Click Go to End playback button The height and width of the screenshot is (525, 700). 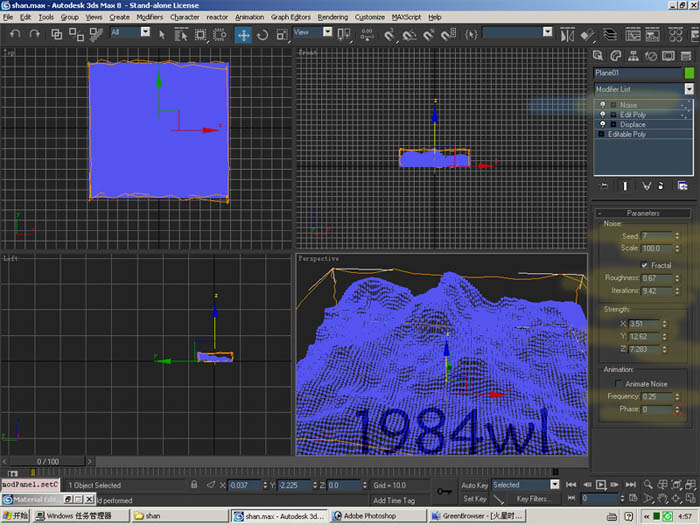(630, 485)
